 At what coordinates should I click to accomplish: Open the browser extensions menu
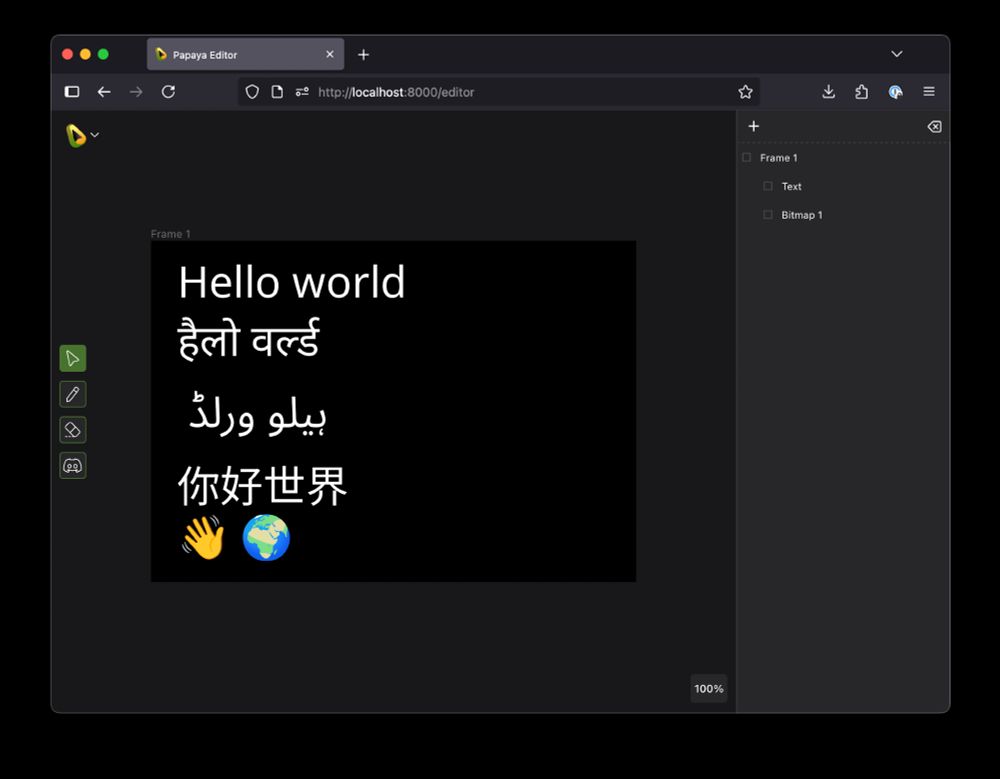pyautogui.click(x=862, y=92)
